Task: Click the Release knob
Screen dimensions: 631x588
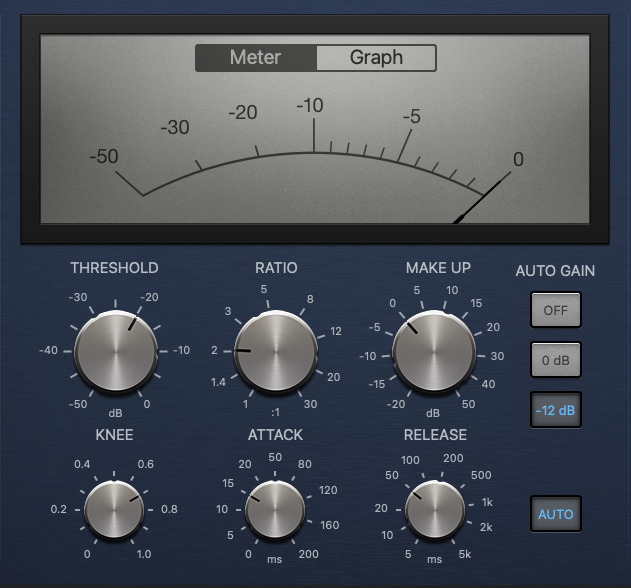Action: point(435,512)
